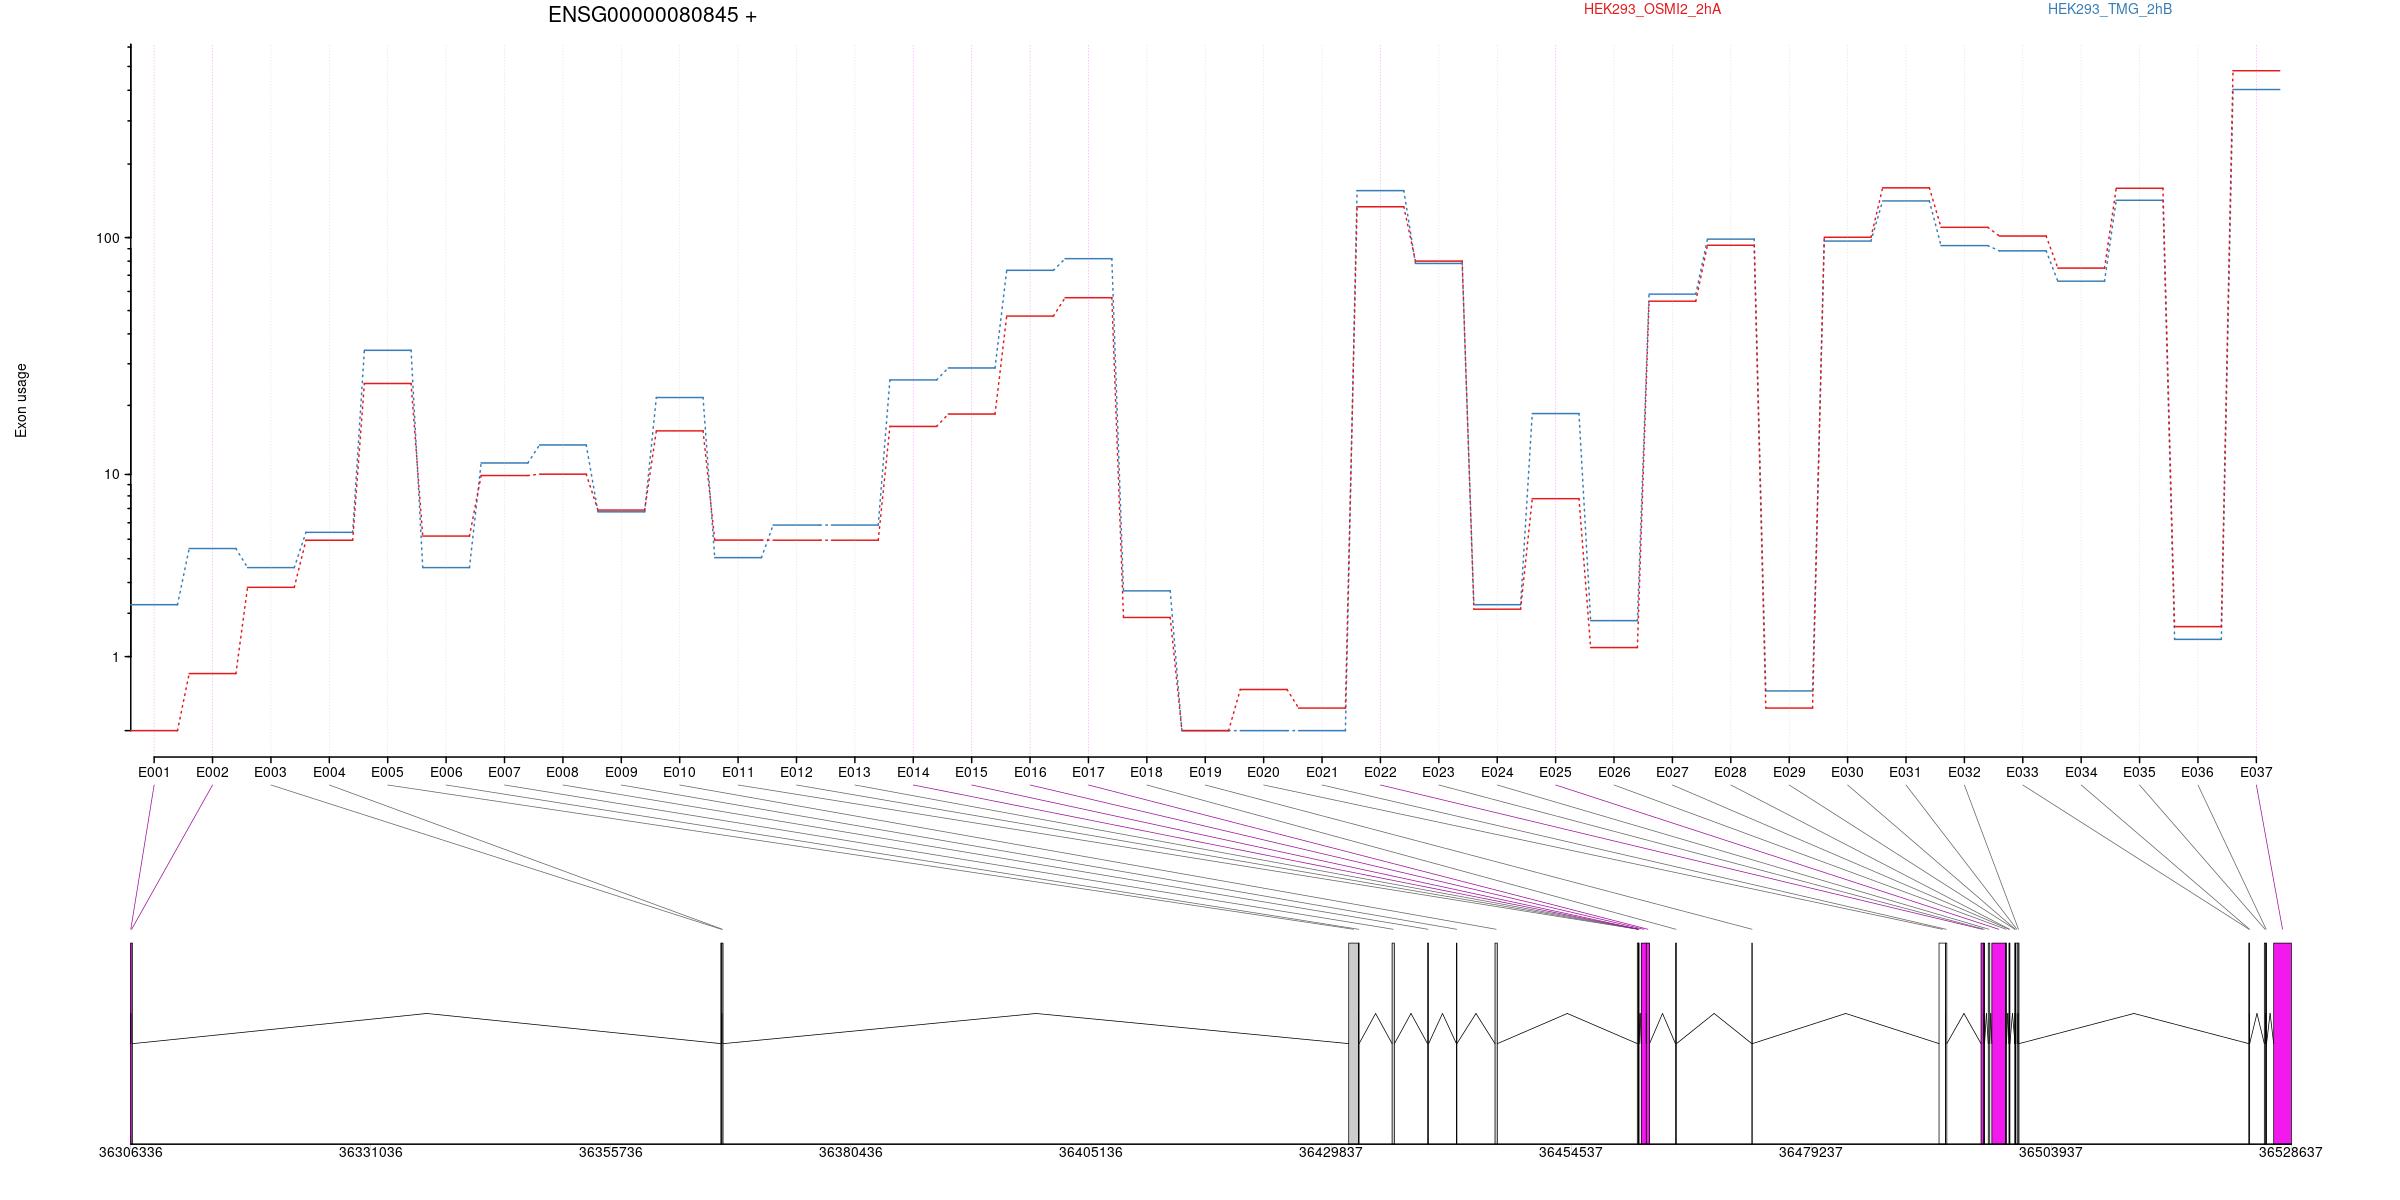Click exon label E037

pyautogui.click(x=2256, y=772)
